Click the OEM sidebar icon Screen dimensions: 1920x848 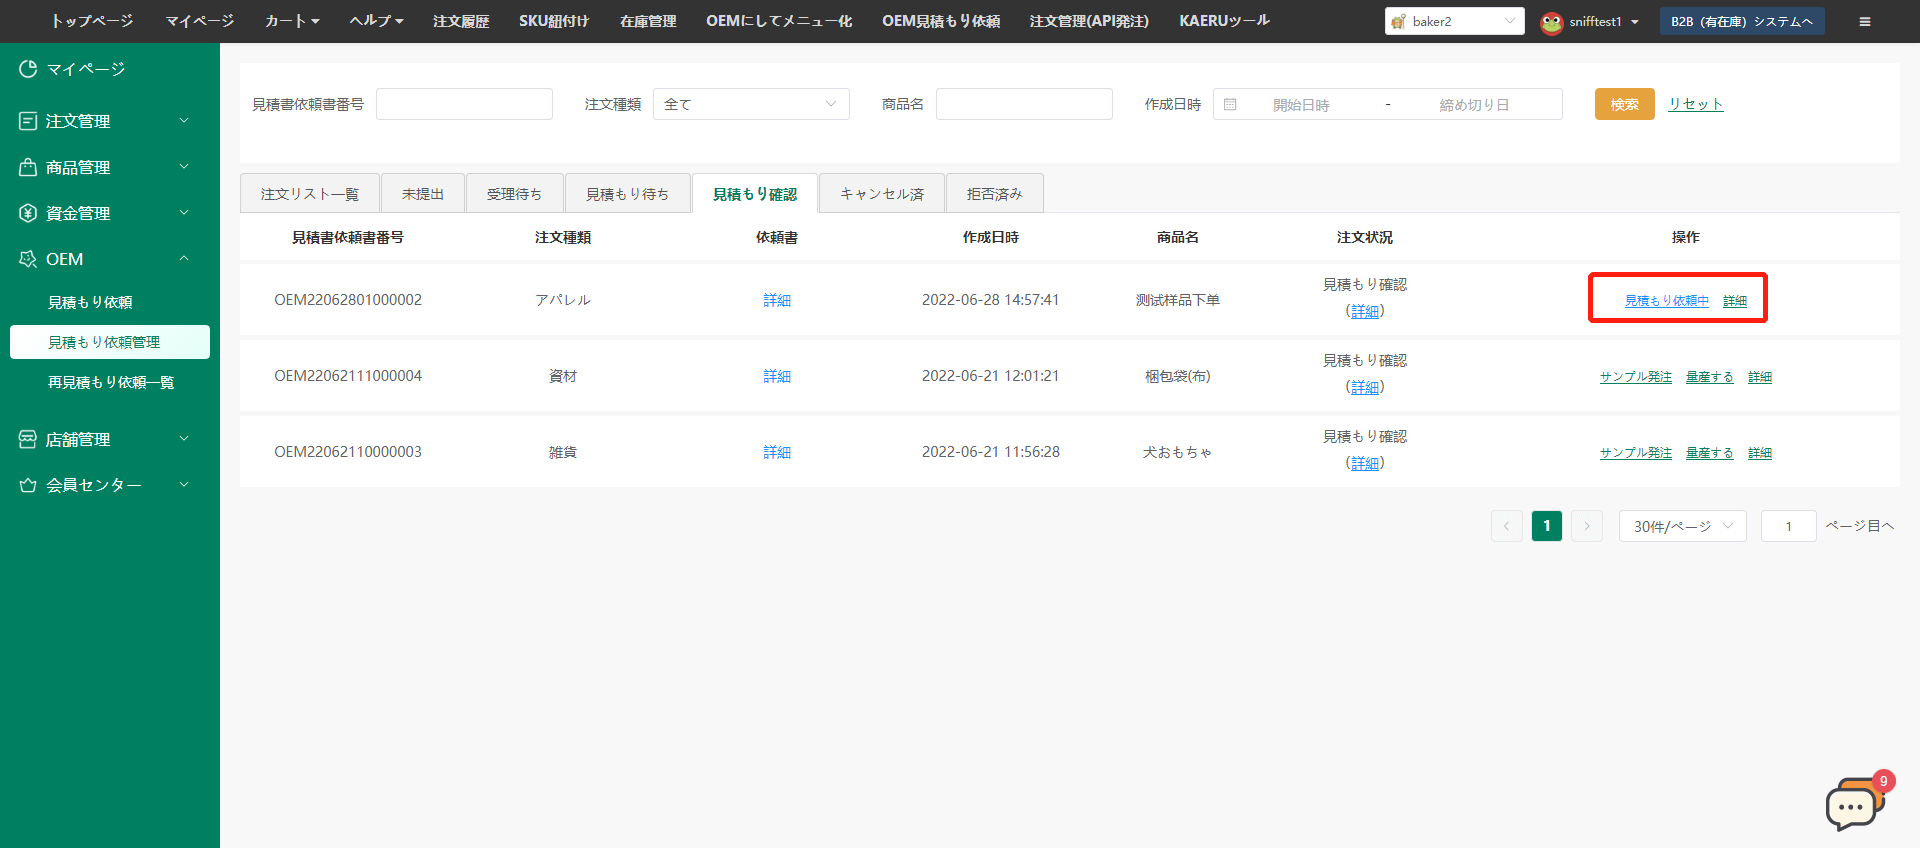point(28,259)
